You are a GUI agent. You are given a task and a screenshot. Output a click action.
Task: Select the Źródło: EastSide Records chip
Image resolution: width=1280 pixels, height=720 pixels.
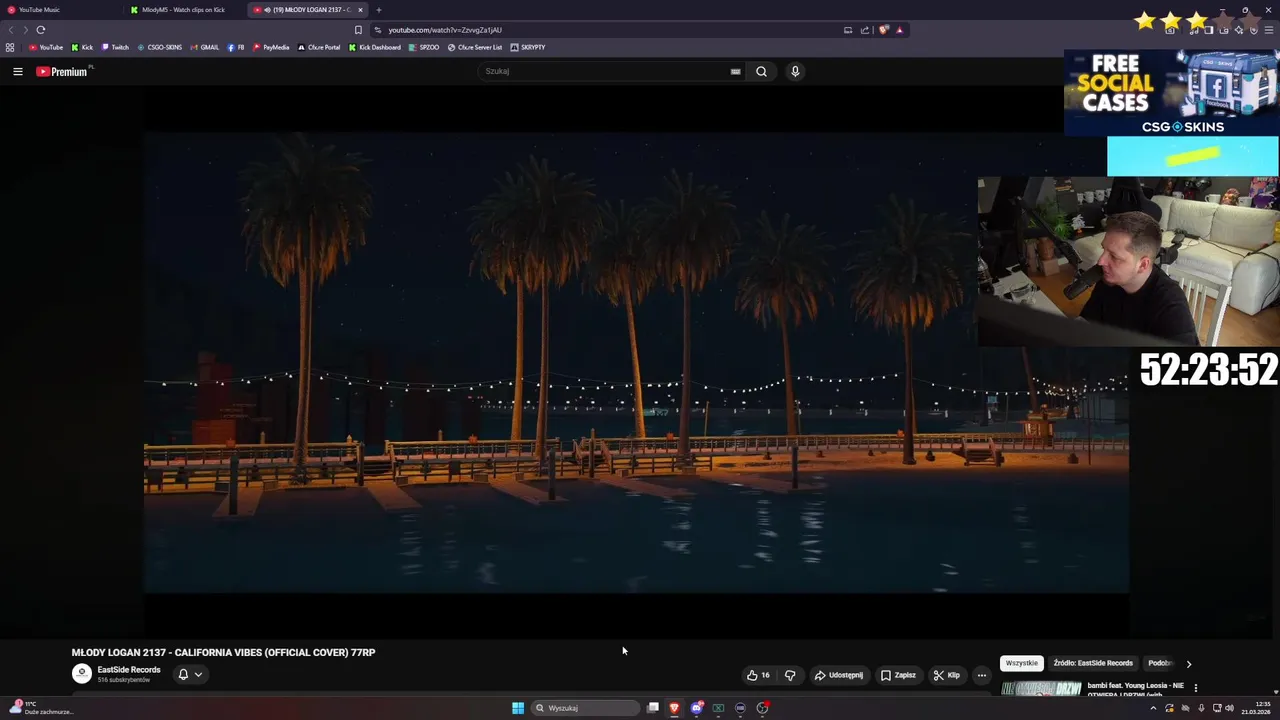tap(1093, 663)
